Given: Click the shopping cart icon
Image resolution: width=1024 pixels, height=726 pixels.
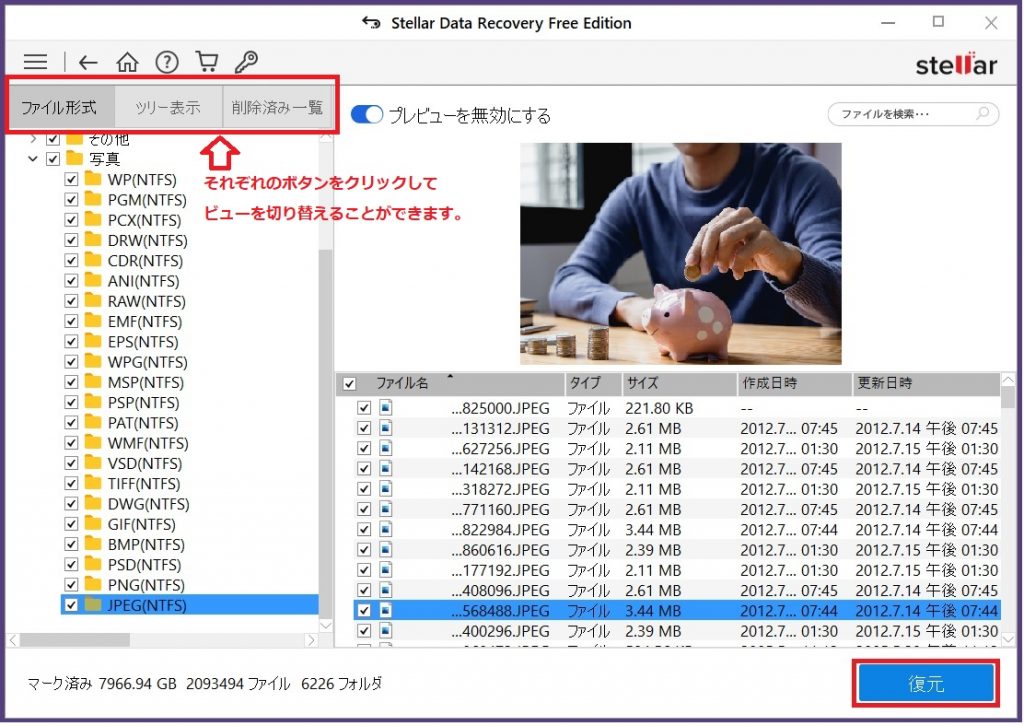Looking at the screenshot, I should click(x=207, y=61).
